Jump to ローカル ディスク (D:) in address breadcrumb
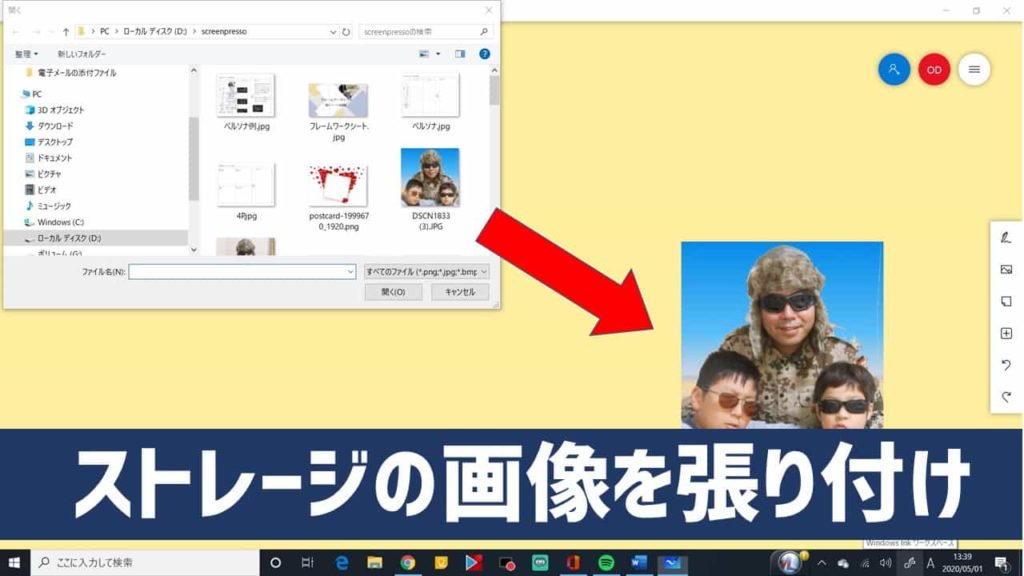The width and height of the screenshot is (1024, 576). click(x=155, y=31)
